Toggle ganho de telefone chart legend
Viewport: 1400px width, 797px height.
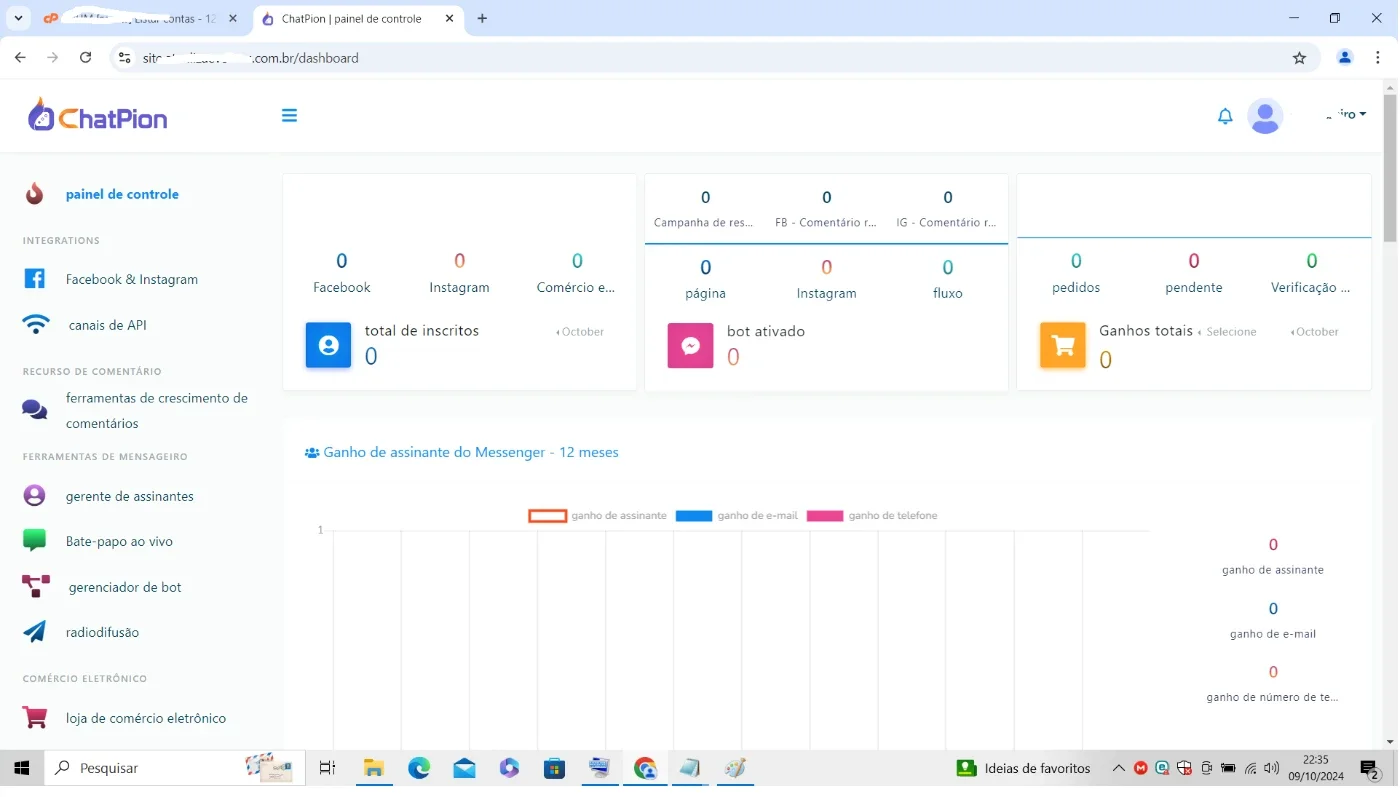pyautogui.click(x=873, y=516)
